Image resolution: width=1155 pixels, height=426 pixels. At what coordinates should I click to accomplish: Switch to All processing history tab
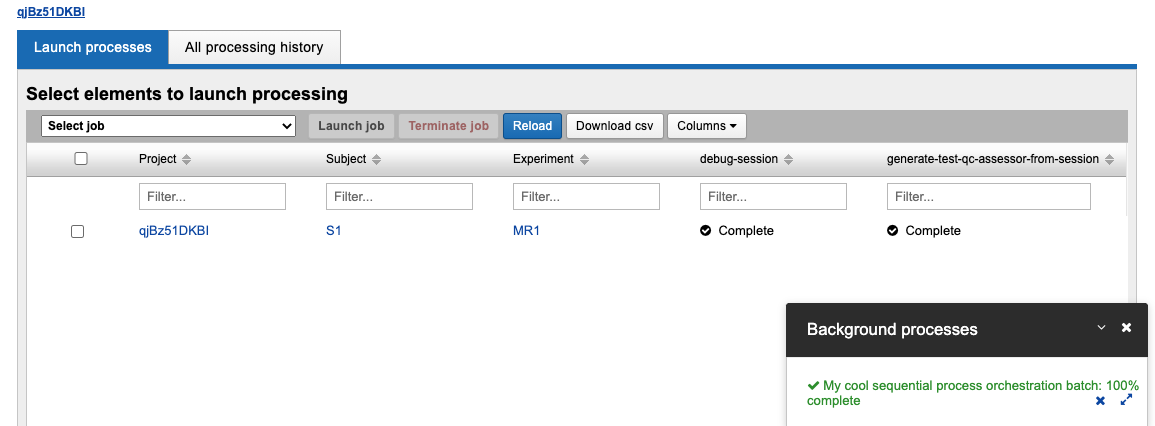(x=254, y=47)
